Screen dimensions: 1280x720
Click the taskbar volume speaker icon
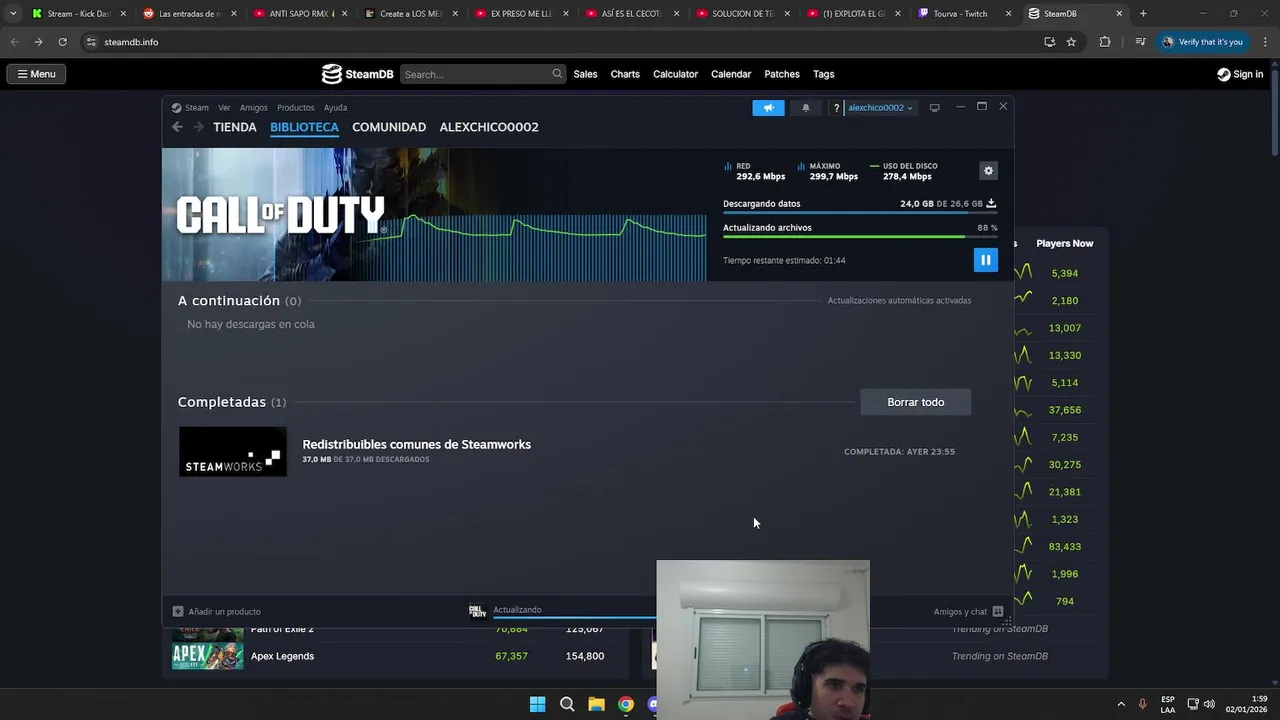click(1209, 704)
